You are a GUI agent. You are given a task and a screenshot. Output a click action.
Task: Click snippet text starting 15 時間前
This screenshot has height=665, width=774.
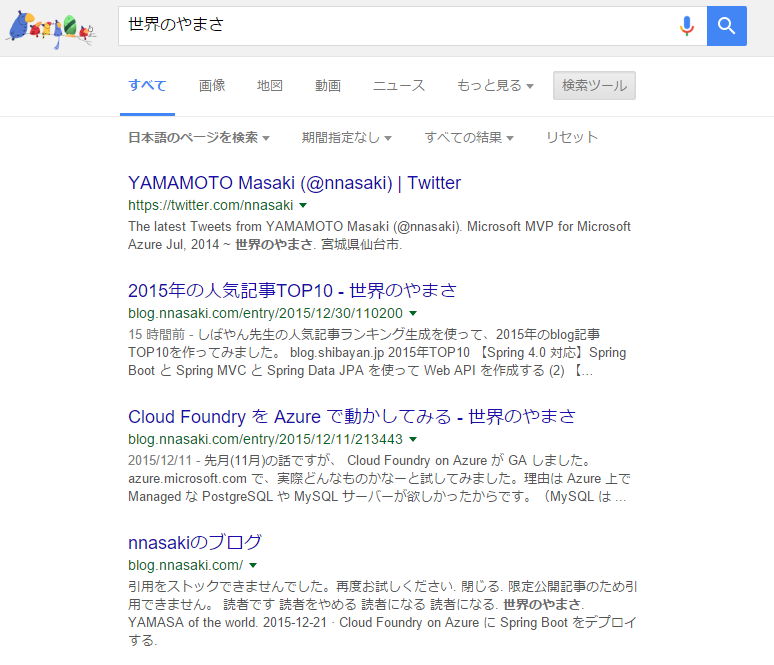tap(377, 352)
